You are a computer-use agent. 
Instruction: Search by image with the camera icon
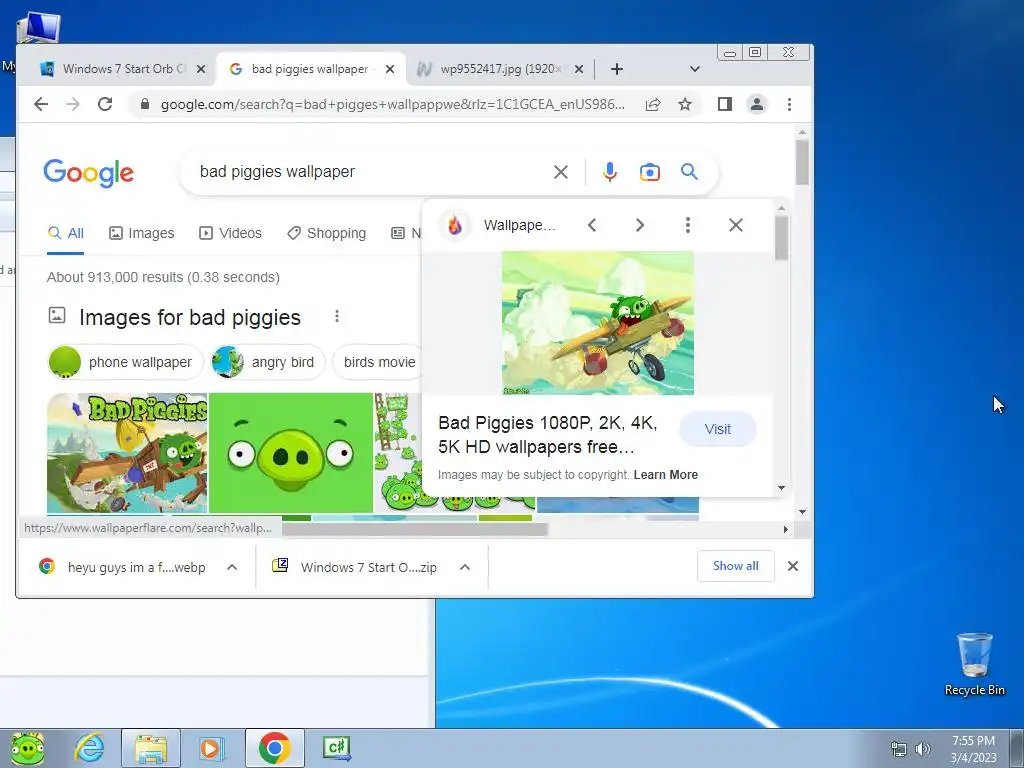coord(649,172)
